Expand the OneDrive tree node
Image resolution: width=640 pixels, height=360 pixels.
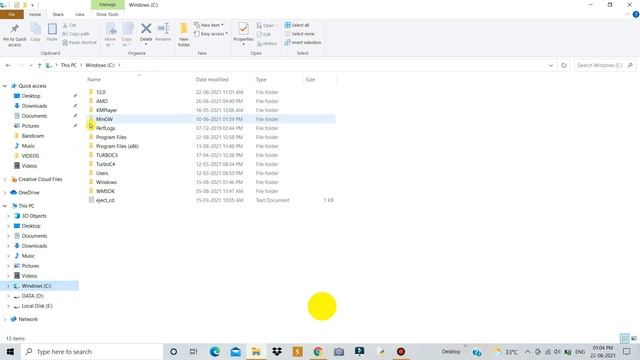[x=5, y=193]
